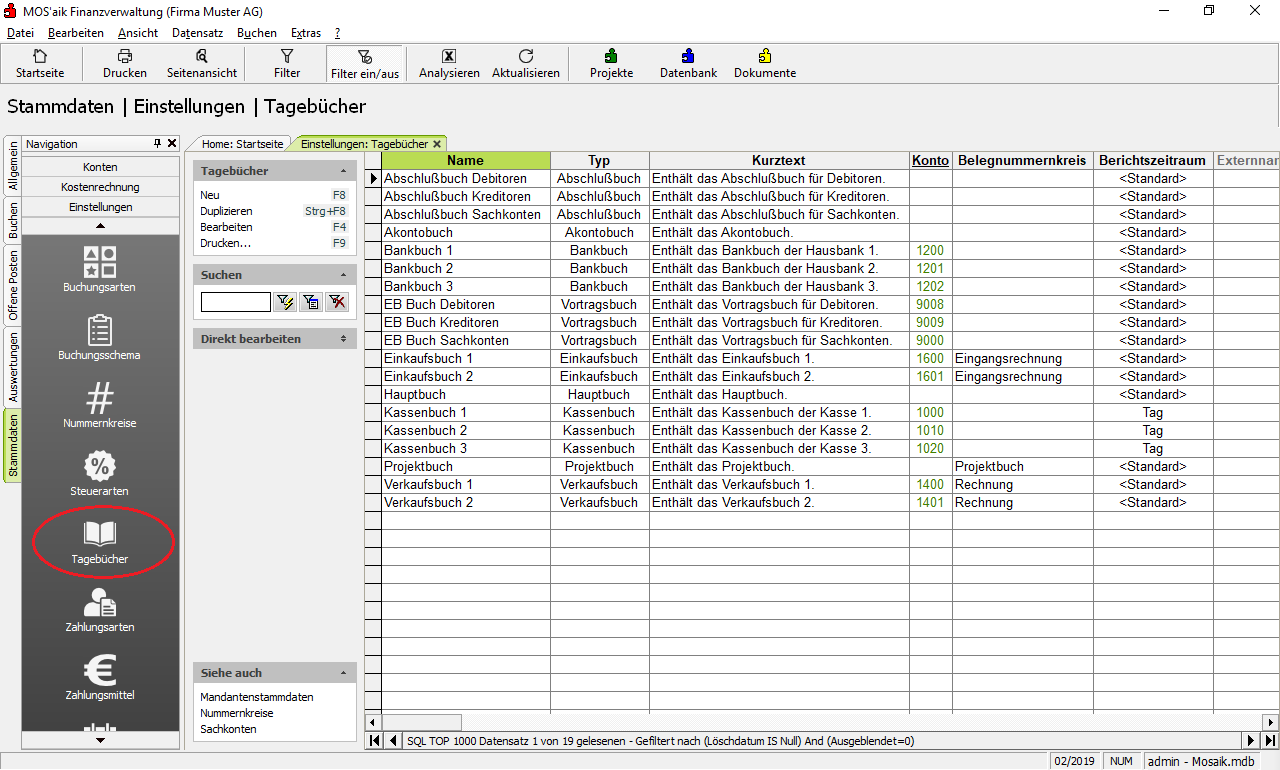This screenshot has height=770, width=1280.
Task: Open Dokumente from the toolbar
Action: [765, 64]
